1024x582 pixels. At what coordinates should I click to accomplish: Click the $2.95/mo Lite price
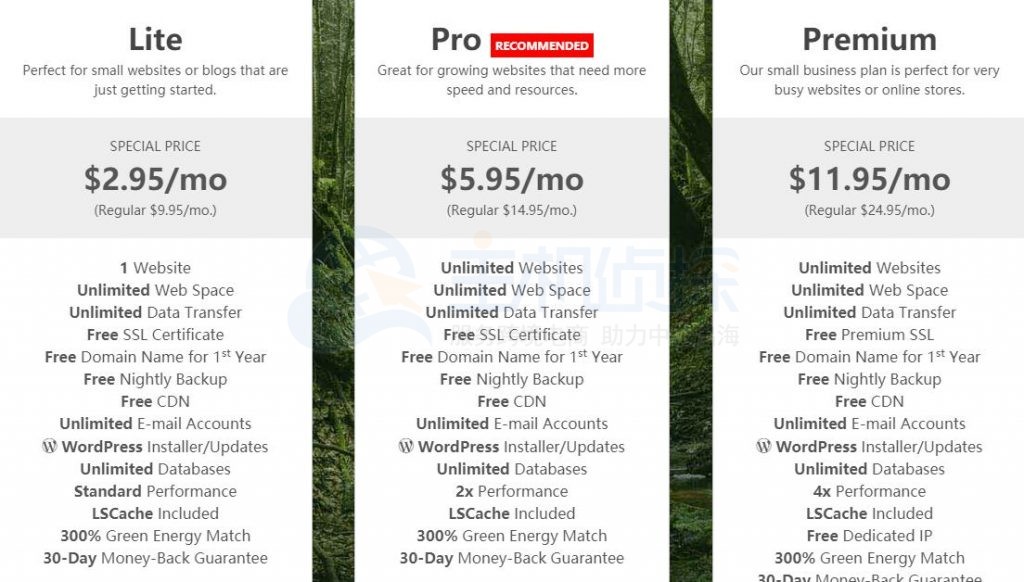click(x=155, y=179)
